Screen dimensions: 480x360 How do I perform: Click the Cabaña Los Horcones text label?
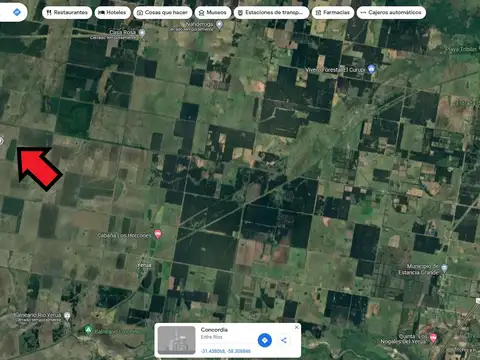124,235
